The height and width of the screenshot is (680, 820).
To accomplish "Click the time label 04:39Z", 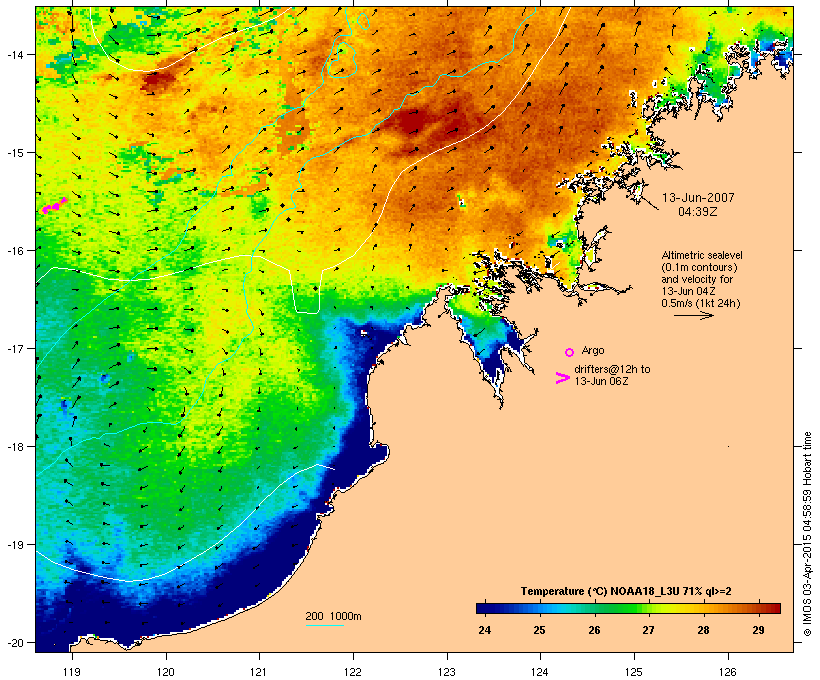I will tap(698, 212).
